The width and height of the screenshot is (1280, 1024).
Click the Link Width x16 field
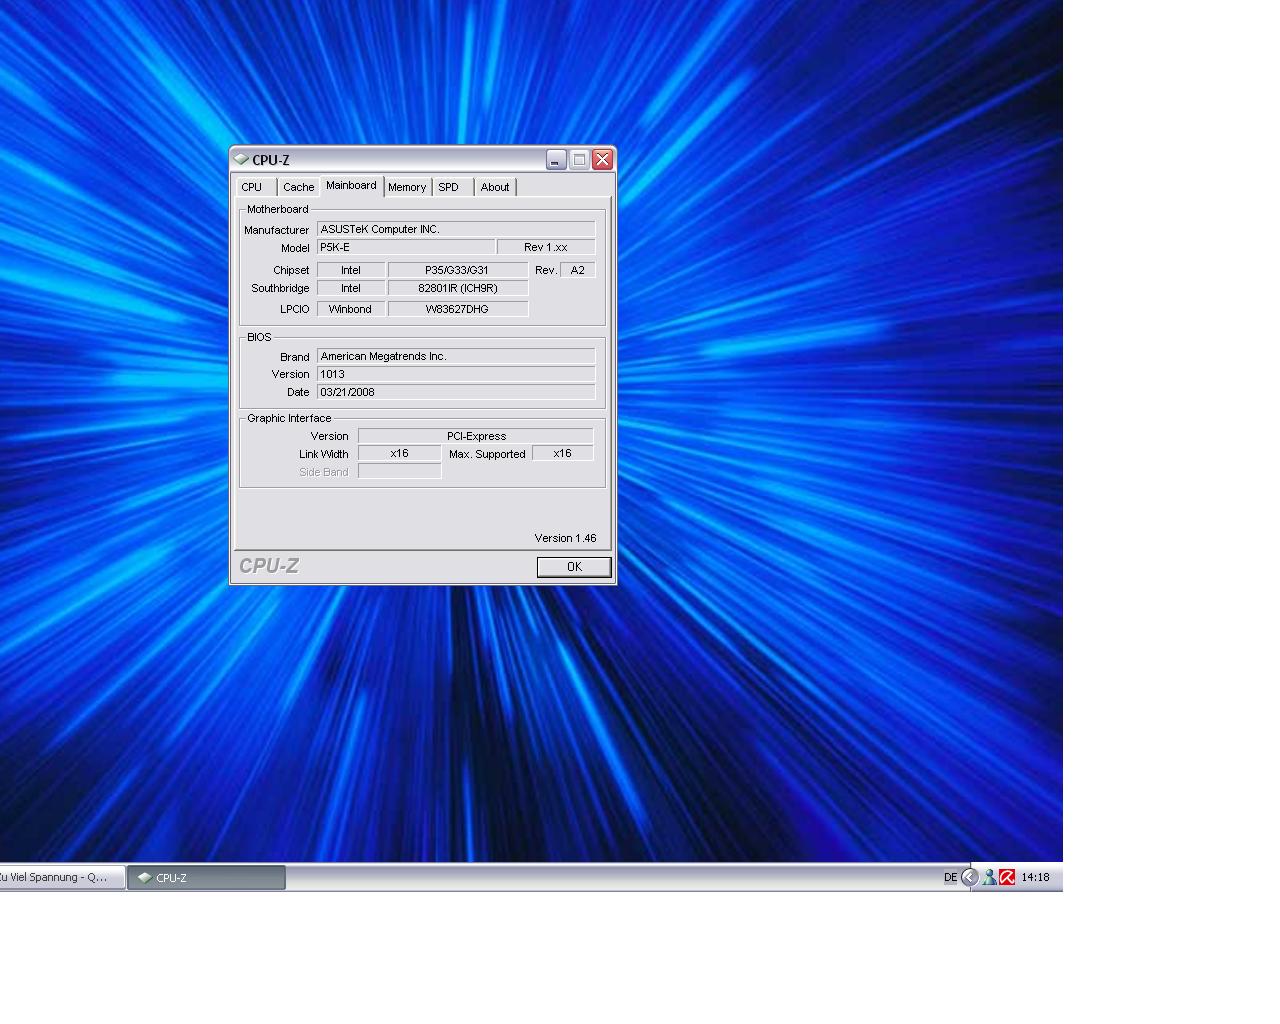pyautogui.click(x=400, y=453)
